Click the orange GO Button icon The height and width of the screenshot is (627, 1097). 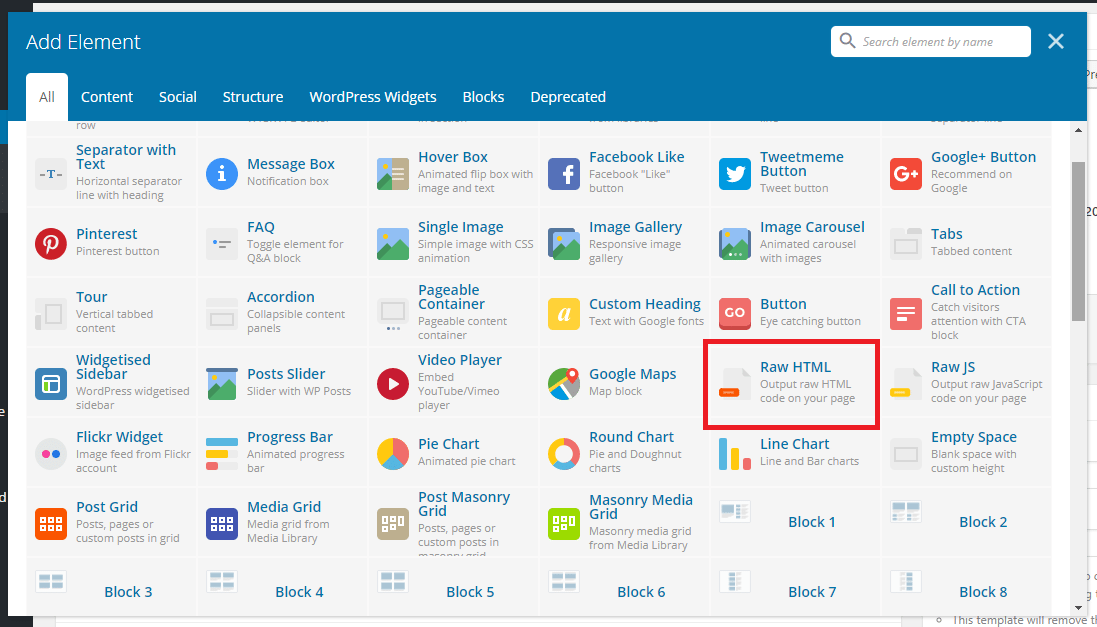735,314
